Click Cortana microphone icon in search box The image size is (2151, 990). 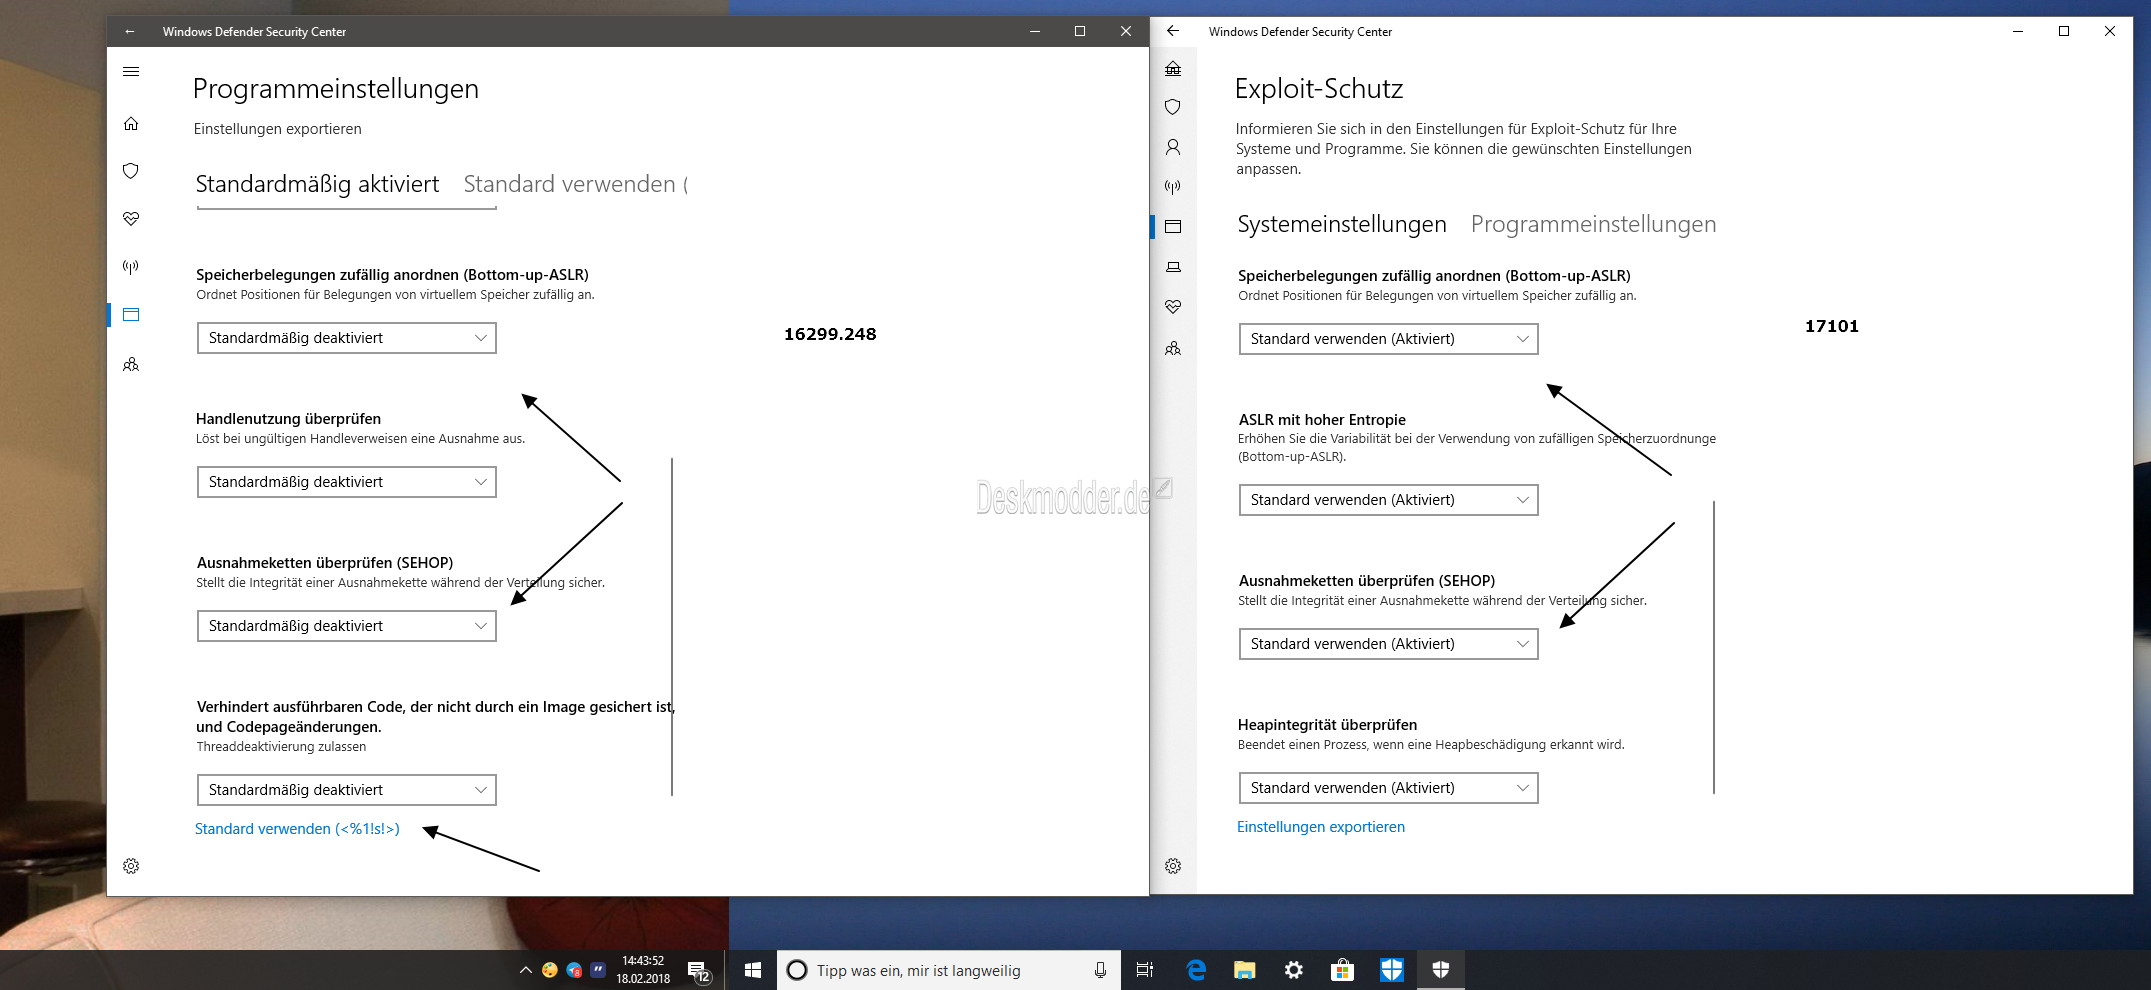point(1100,970)
